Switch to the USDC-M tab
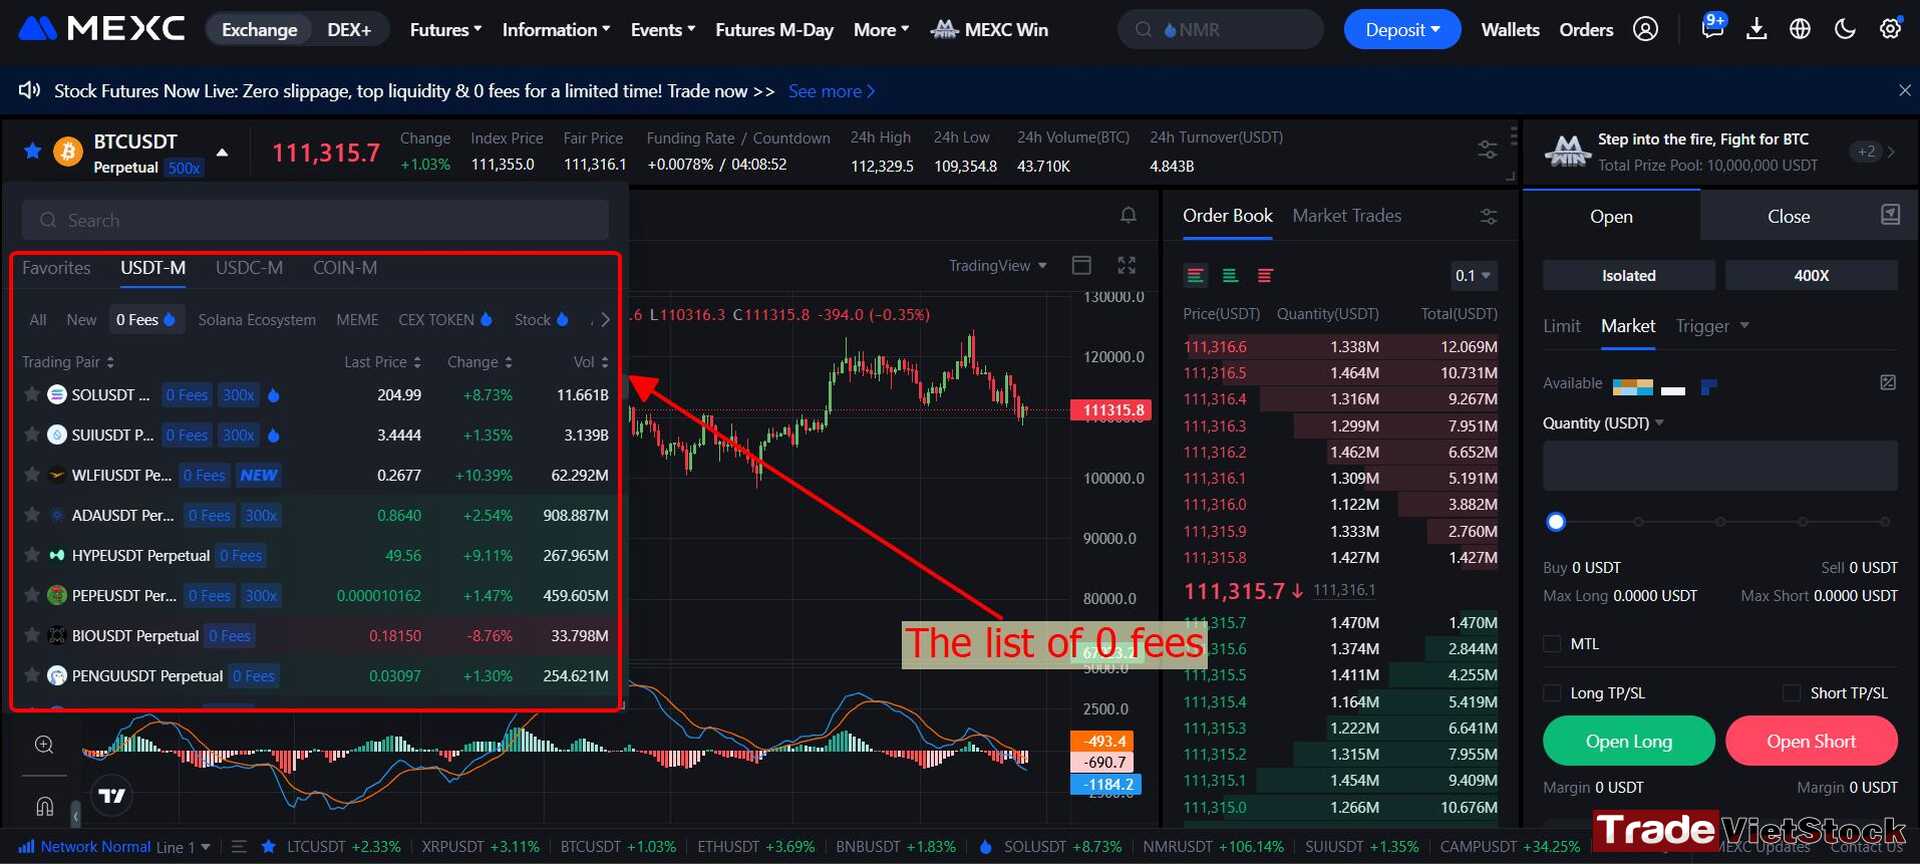 pyautogui.click(x=249, y=268)
